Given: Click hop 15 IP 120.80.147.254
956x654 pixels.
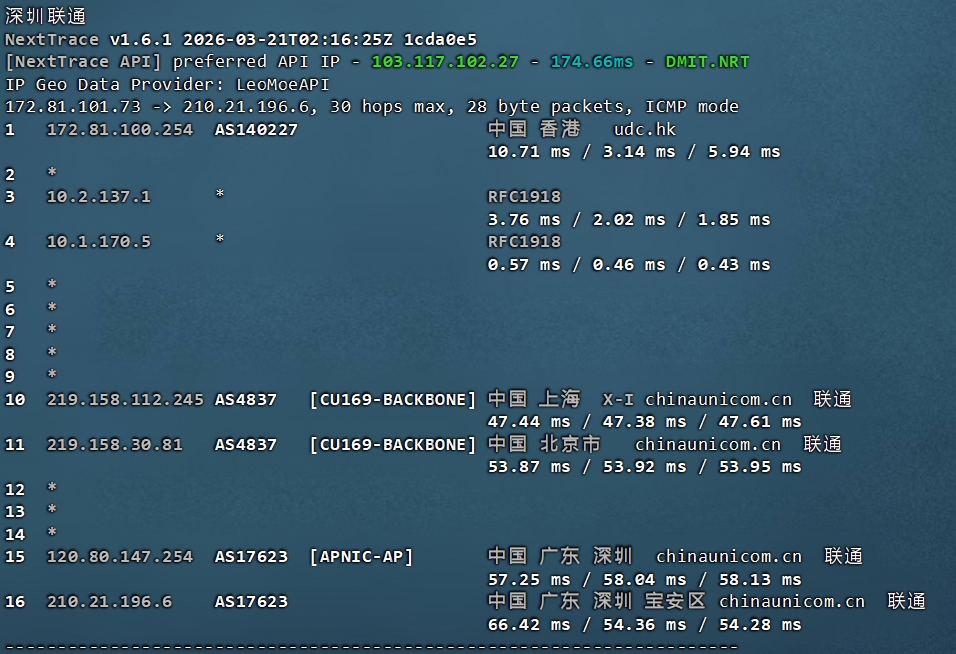Looking at the screenshot, I should point(120,557).
